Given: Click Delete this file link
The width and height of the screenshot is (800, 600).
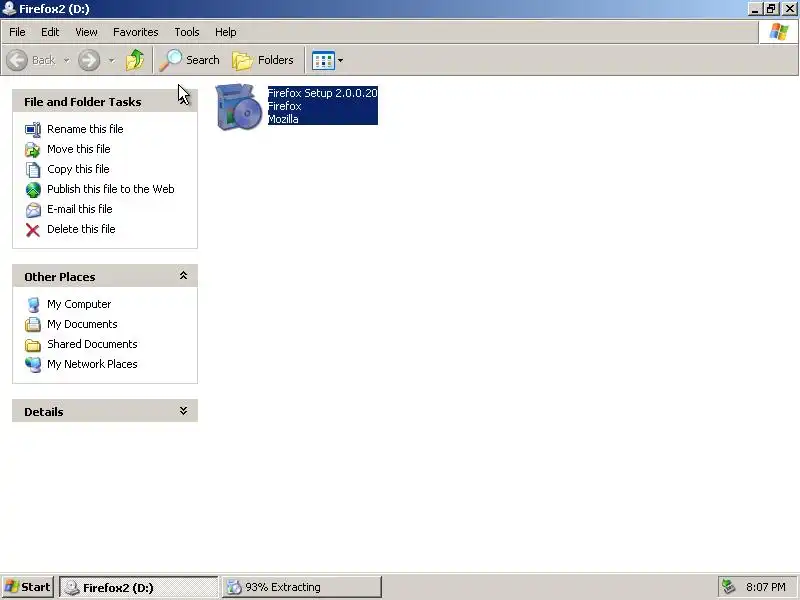Looking at the screenshot, I should click(x=81, y=229).
